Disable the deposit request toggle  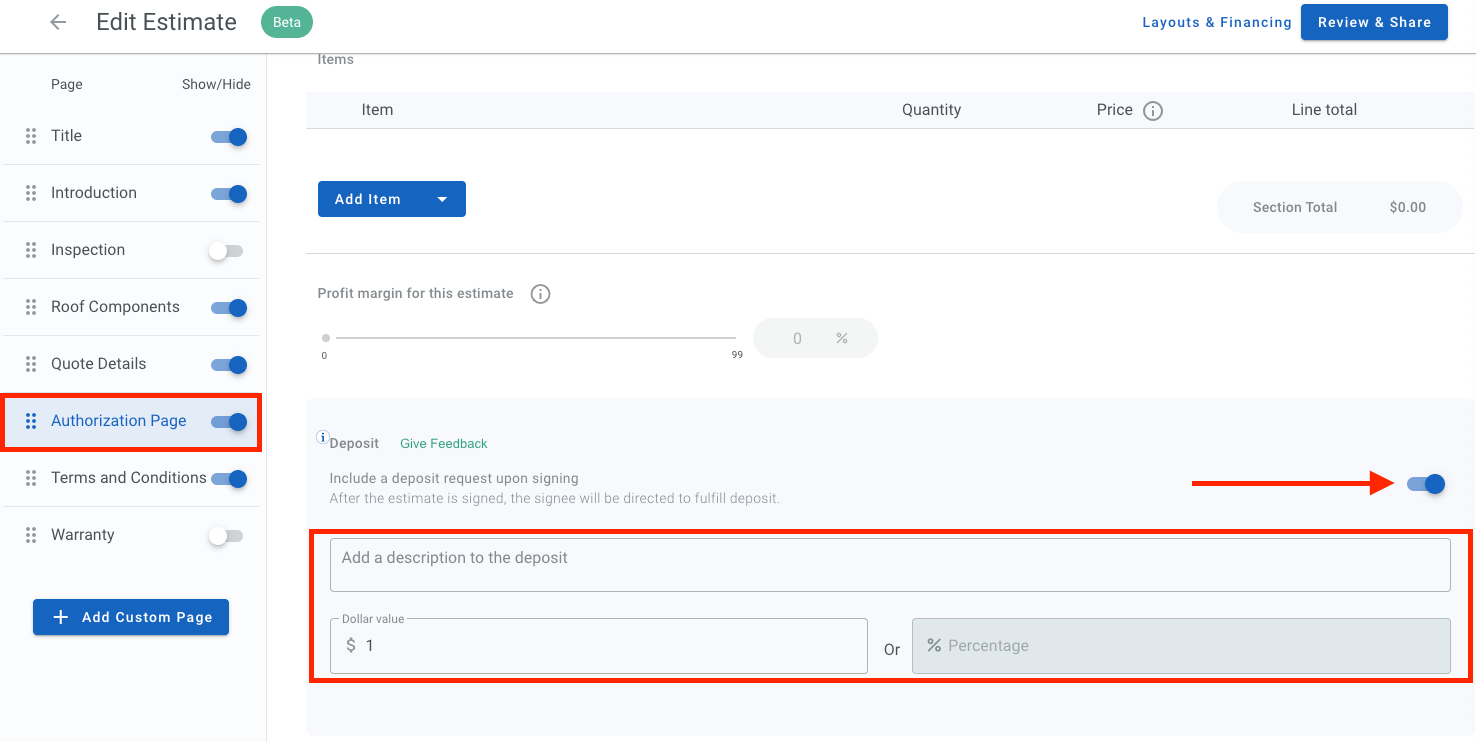point(1425,484)
